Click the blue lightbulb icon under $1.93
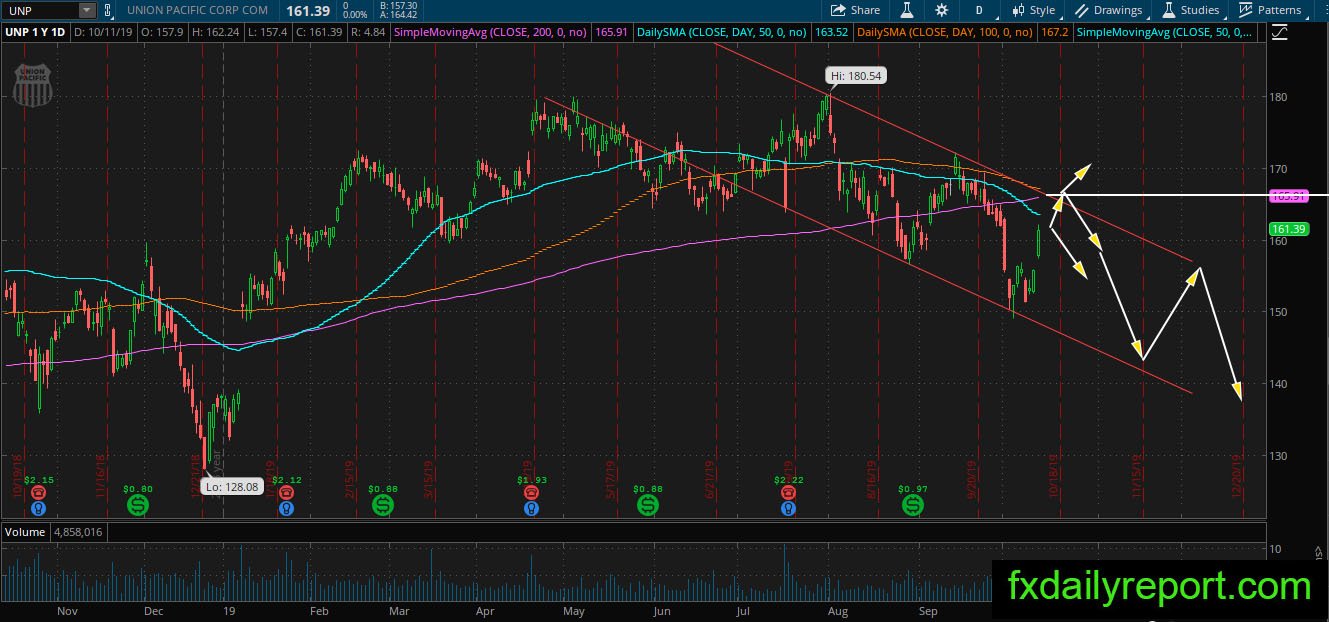The width and height of the screenshot is (1329, 622). click(x=529, y=508)
